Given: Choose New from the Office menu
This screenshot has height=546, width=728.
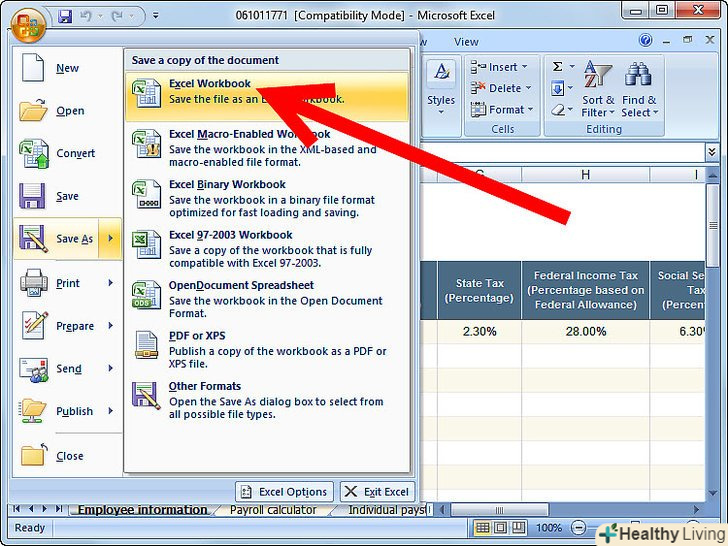Looking at the screenshot, I should pos(67,68).
